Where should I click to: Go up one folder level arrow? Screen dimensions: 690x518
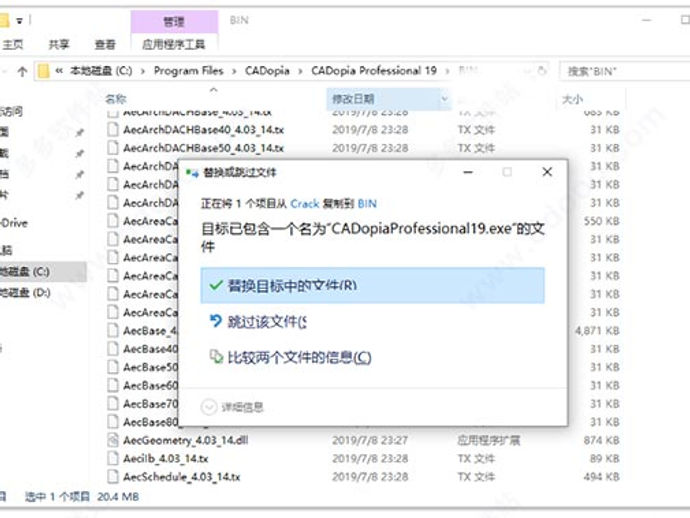coord(22,71)
